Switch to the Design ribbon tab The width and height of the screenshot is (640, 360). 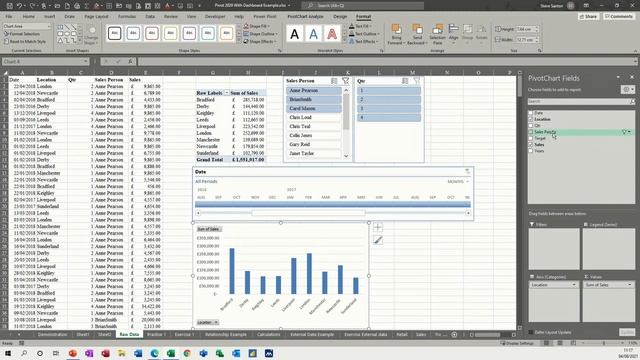[340, 16]
